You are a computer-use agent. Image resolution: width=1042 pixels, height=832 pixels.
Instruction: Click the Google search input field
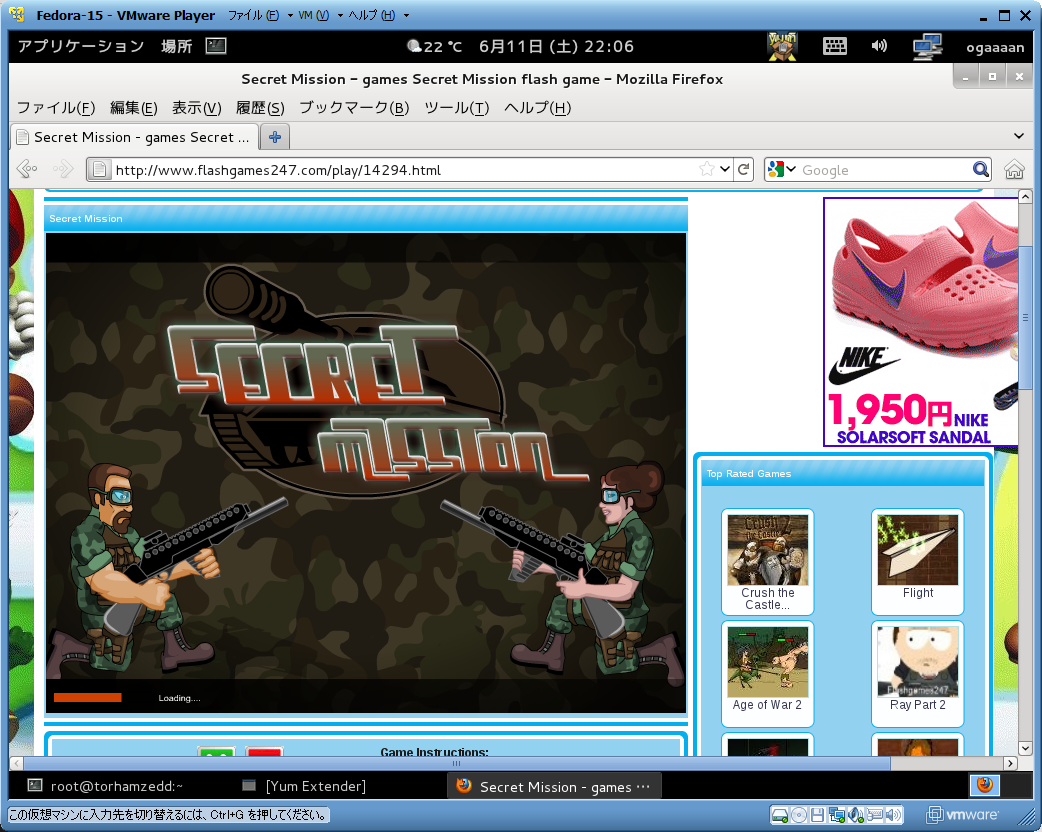tap(885, 170)
